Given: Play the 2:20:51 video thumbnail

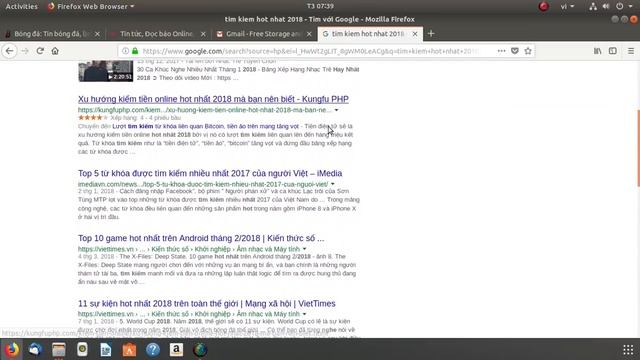Looking at the screenshot, I should pyautogui.click(x=106, y=71).
